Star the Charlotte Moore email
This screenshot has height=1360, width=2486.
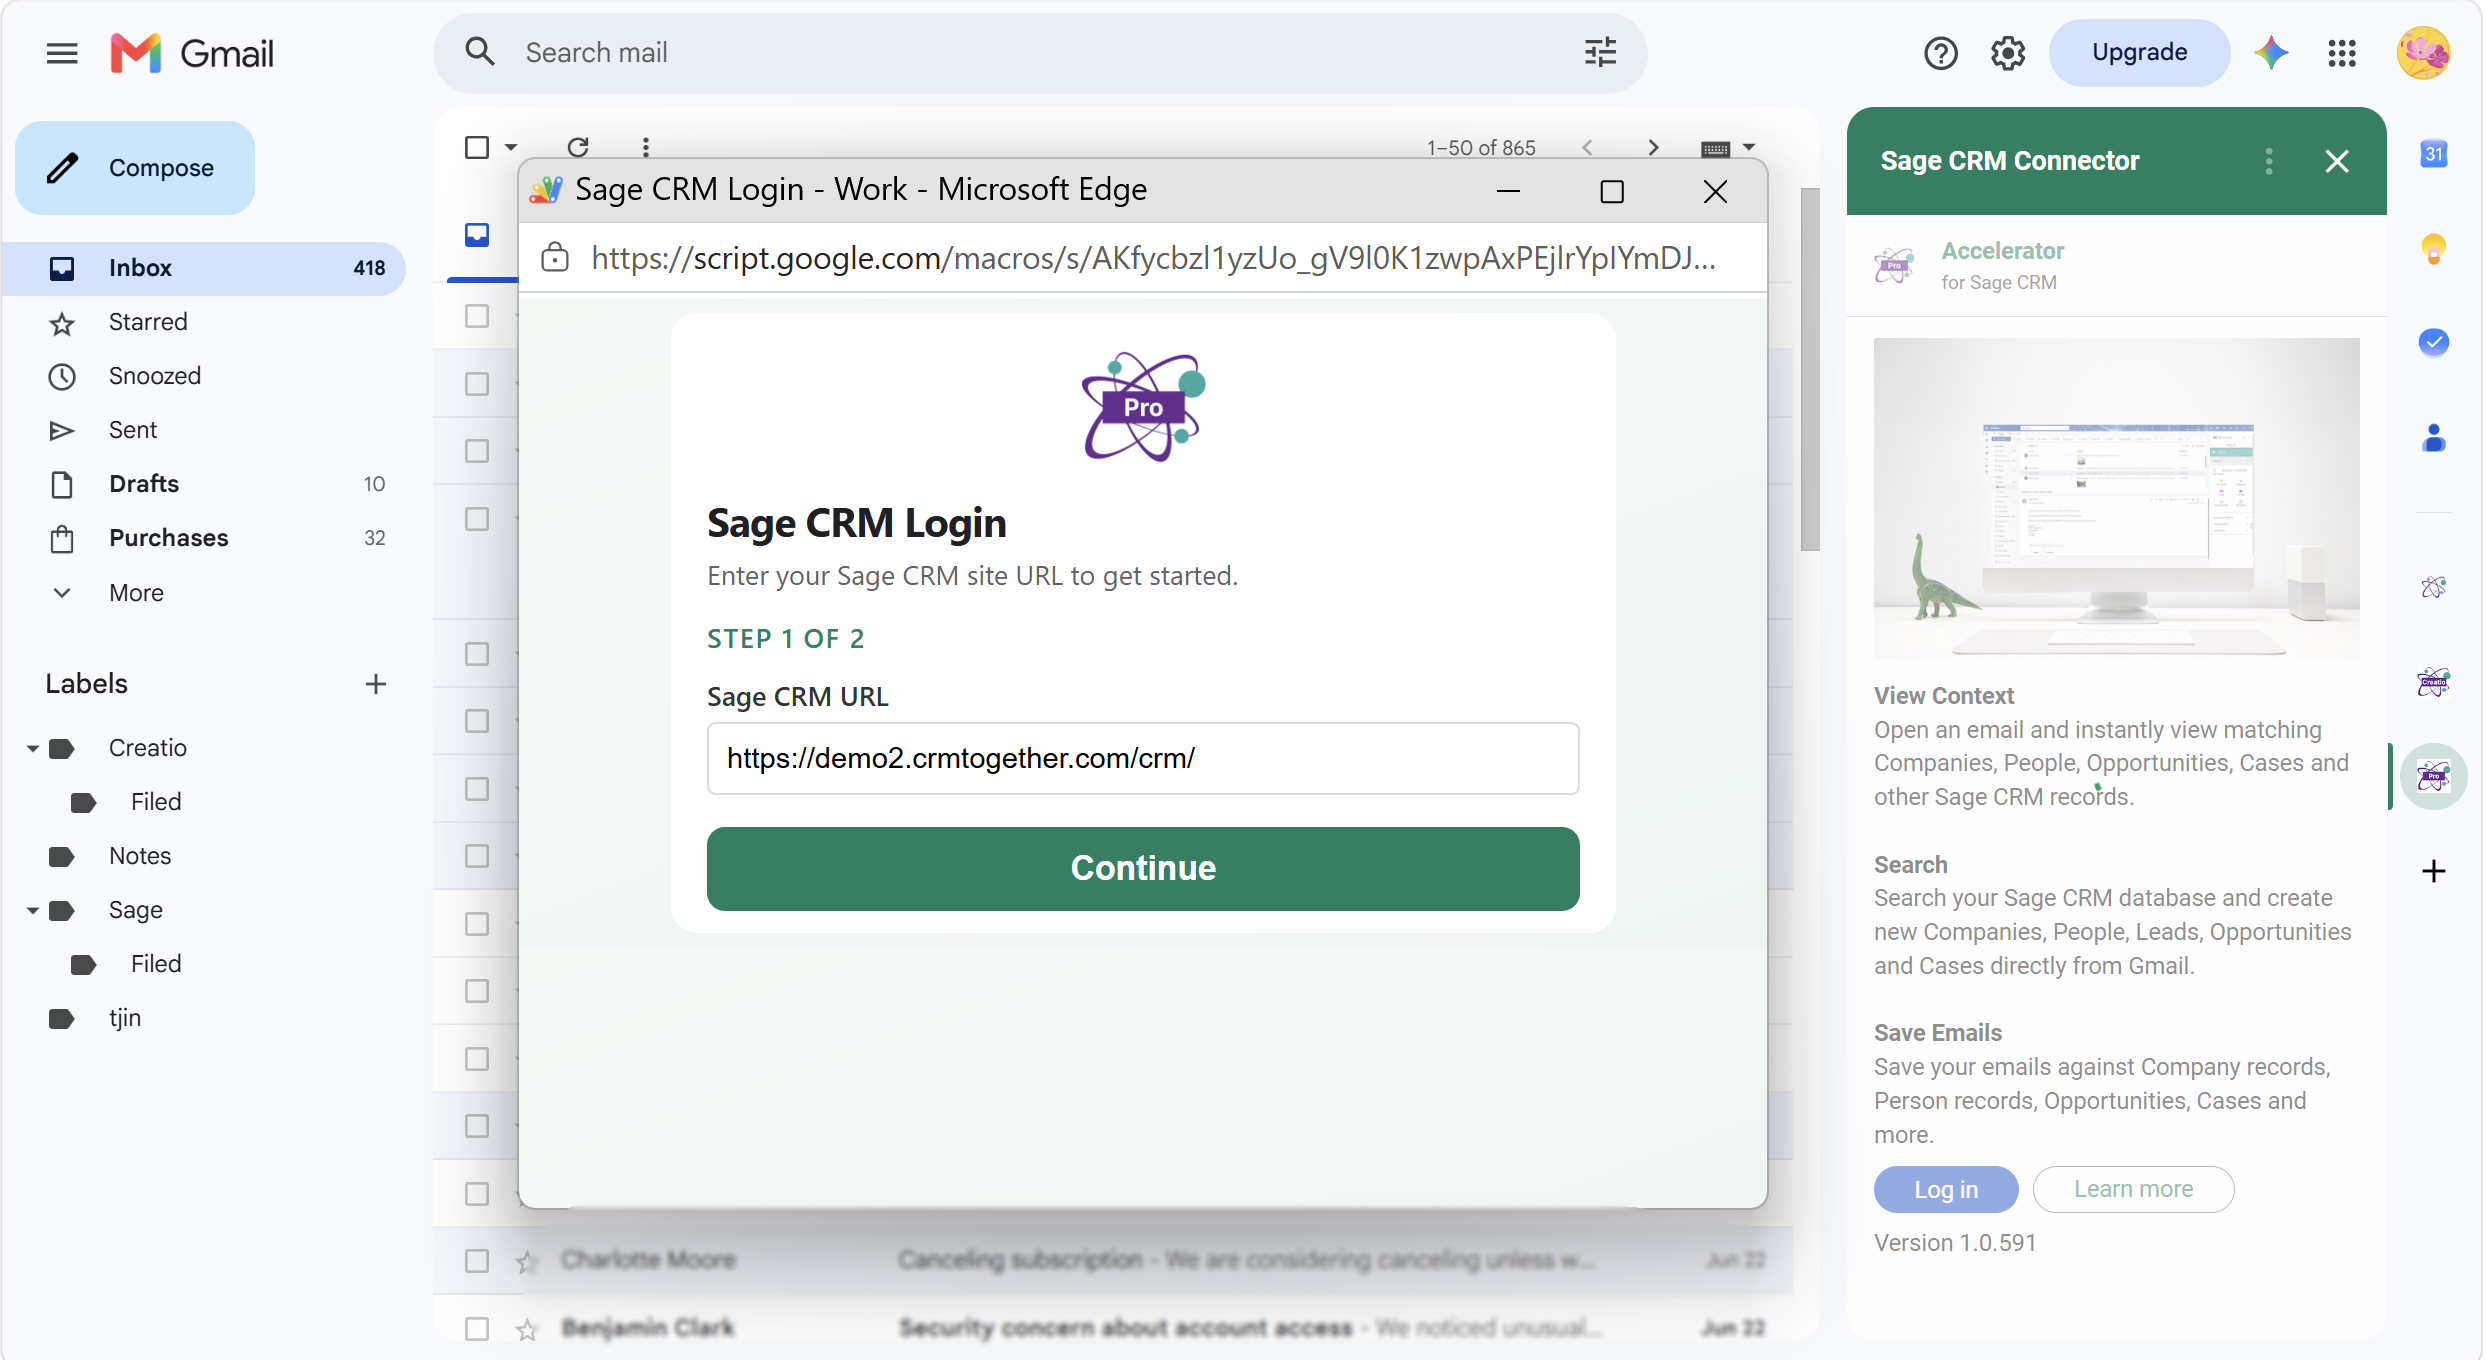pos(527,1261)
